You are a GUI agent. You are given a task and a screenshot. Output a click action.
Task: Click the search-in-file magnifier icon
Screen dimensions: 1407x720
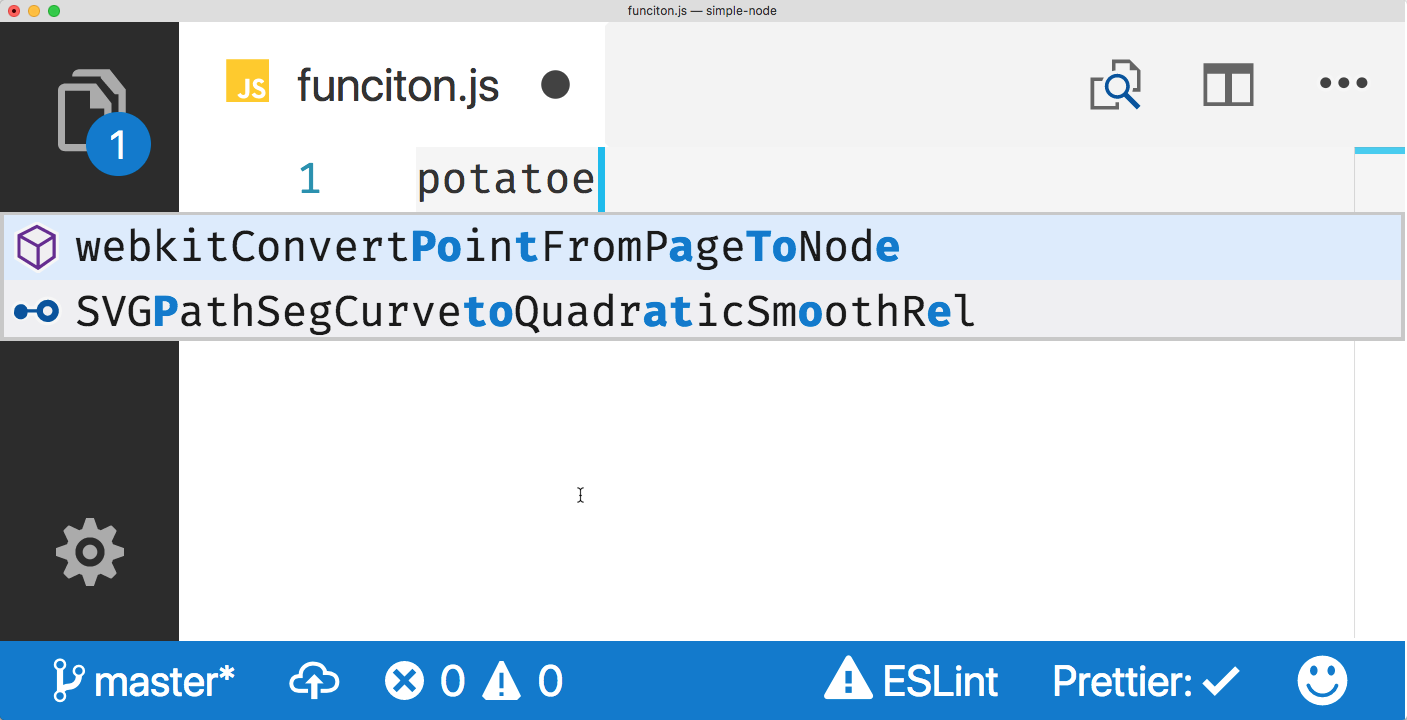coord(1115,85)
